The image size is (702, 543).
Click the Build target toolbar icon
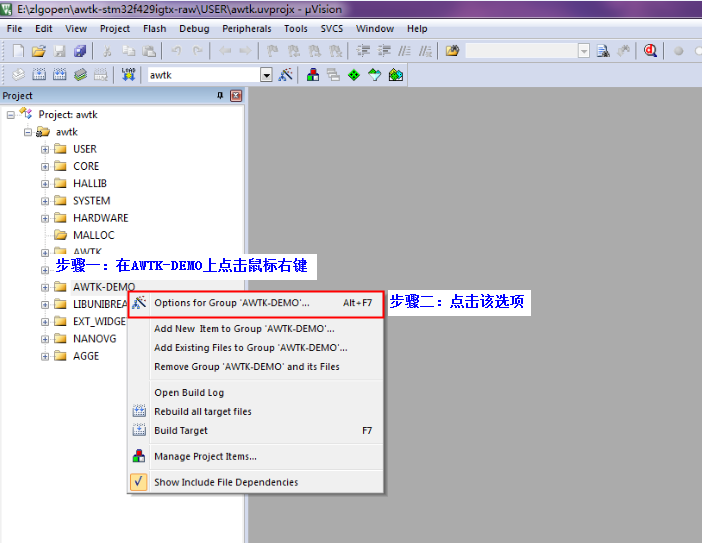point(39,74)
